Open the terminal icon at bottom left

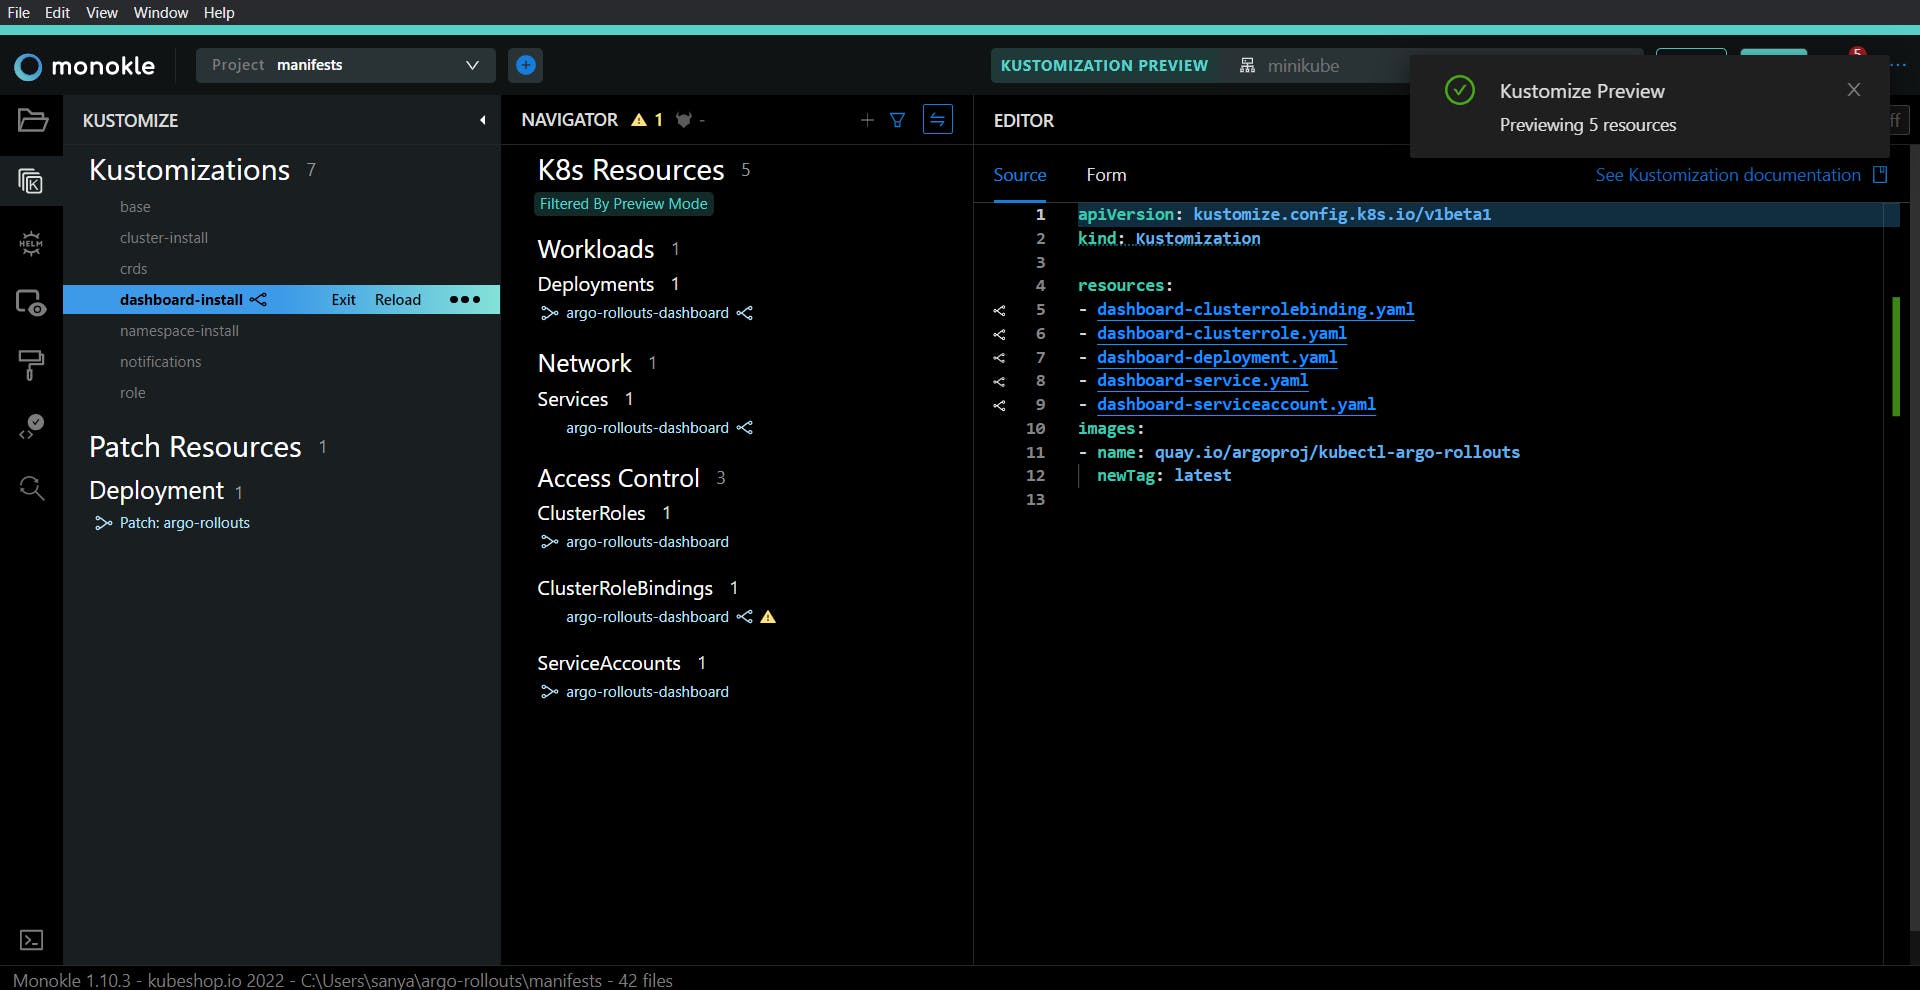pos(32,940)
